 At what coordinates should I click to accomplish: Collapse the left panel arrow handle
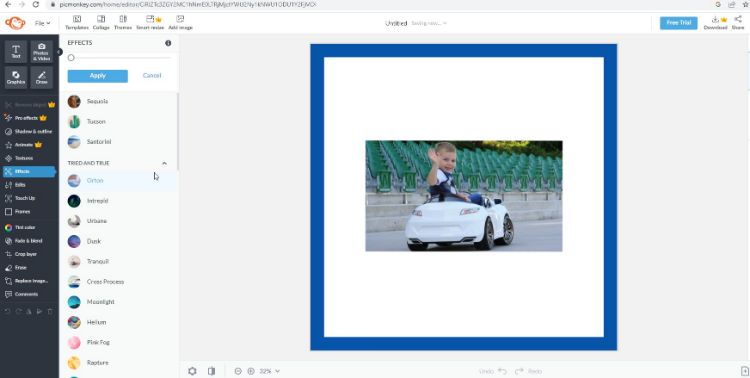60,52
